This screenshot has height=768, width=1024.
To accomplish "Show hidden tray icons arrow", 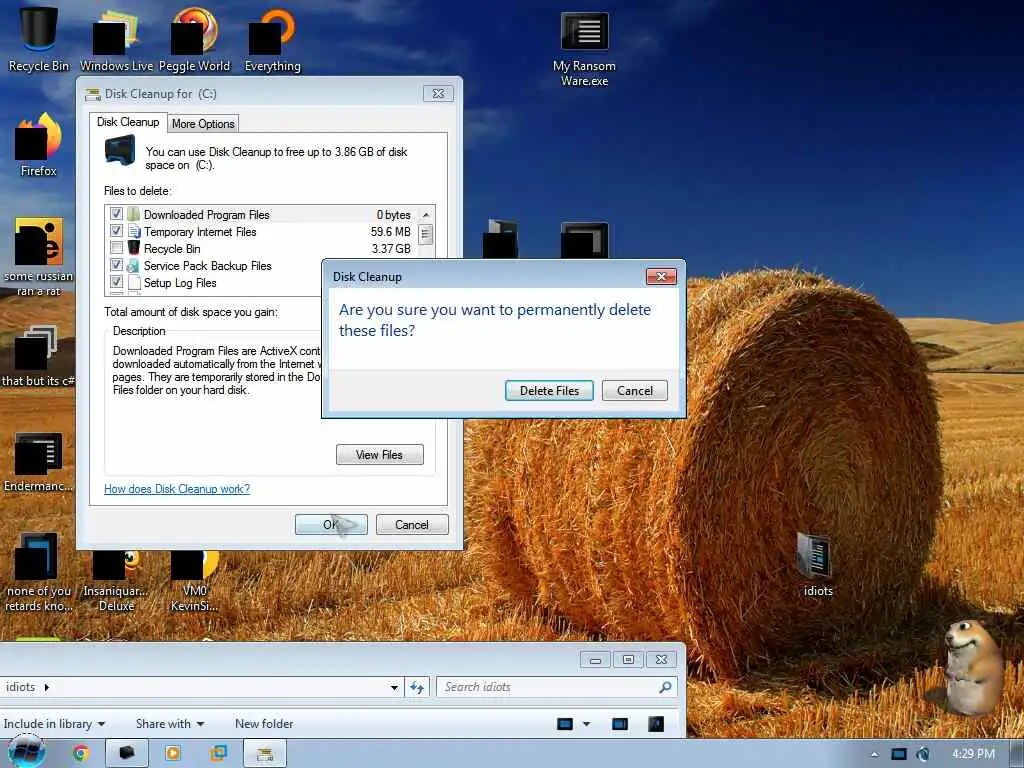I will [874, 754].
